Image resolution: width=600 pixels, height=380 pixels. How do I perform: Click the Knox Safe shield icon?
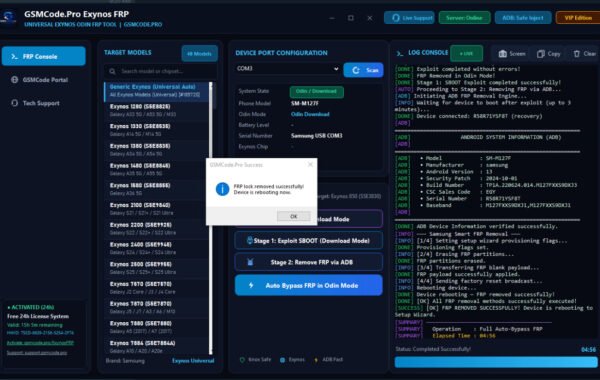pyautogui.click(x=242, y=360)
